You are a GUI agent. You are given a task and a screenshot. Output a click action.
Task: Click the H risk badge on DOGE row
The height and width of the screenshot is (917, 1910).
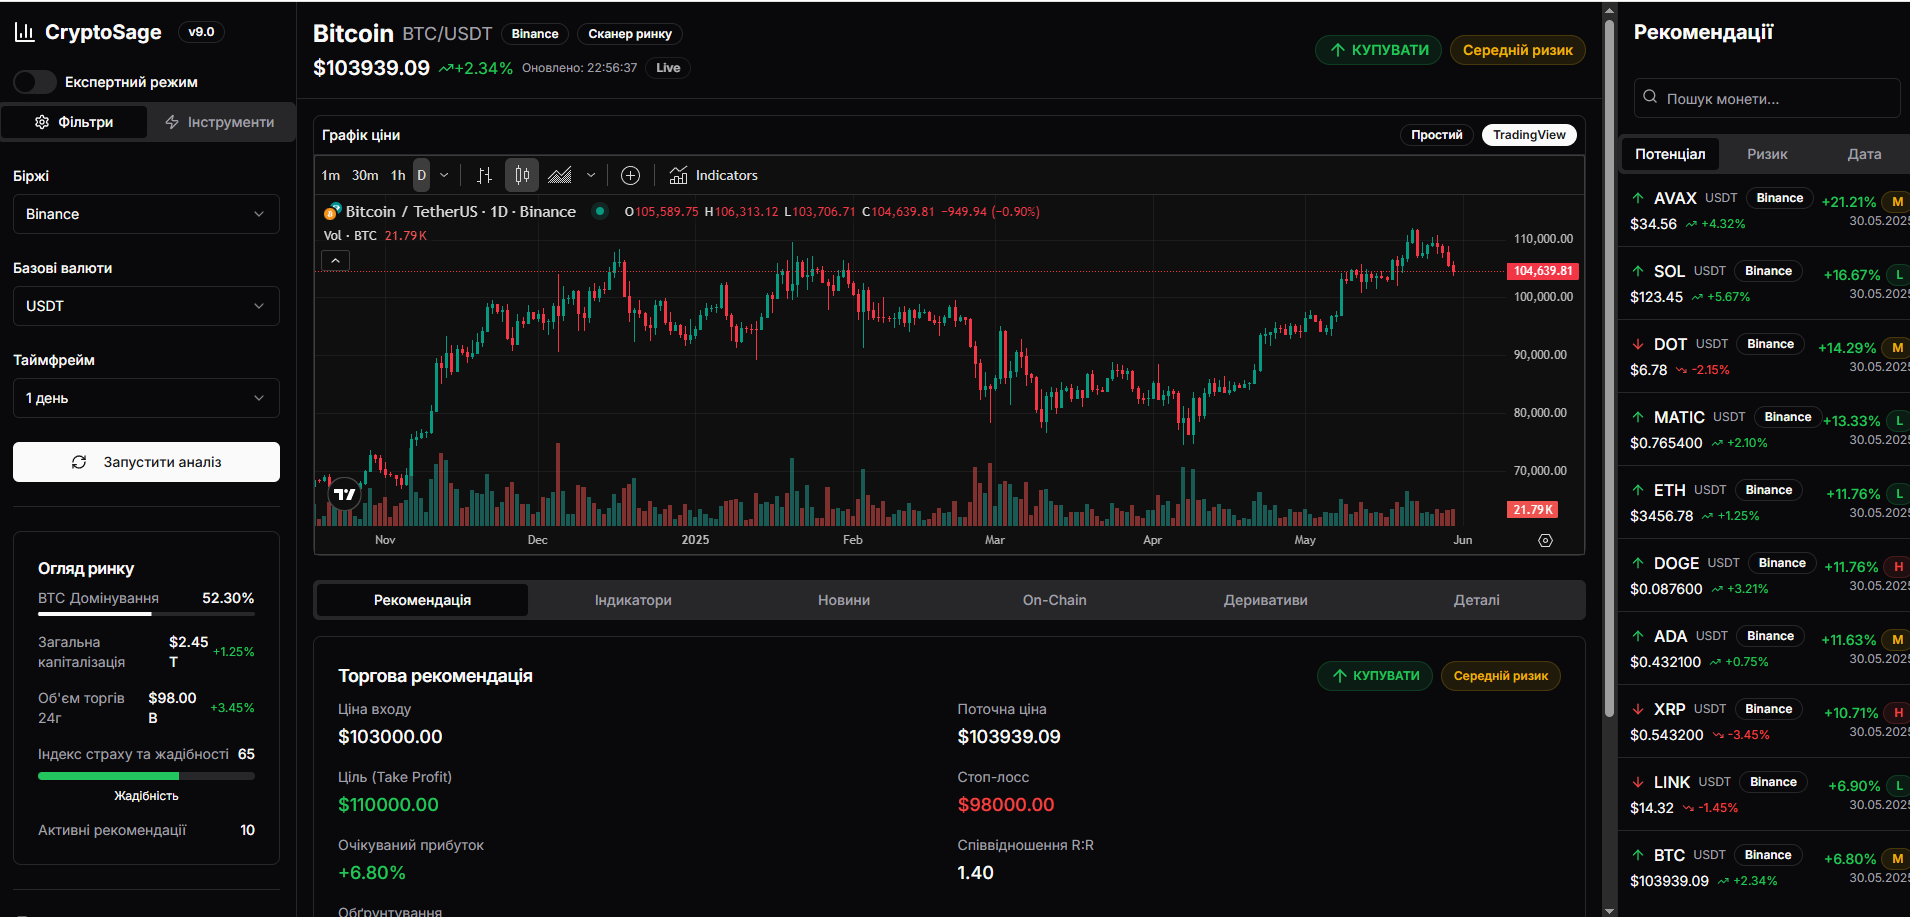click(1897, 567)
